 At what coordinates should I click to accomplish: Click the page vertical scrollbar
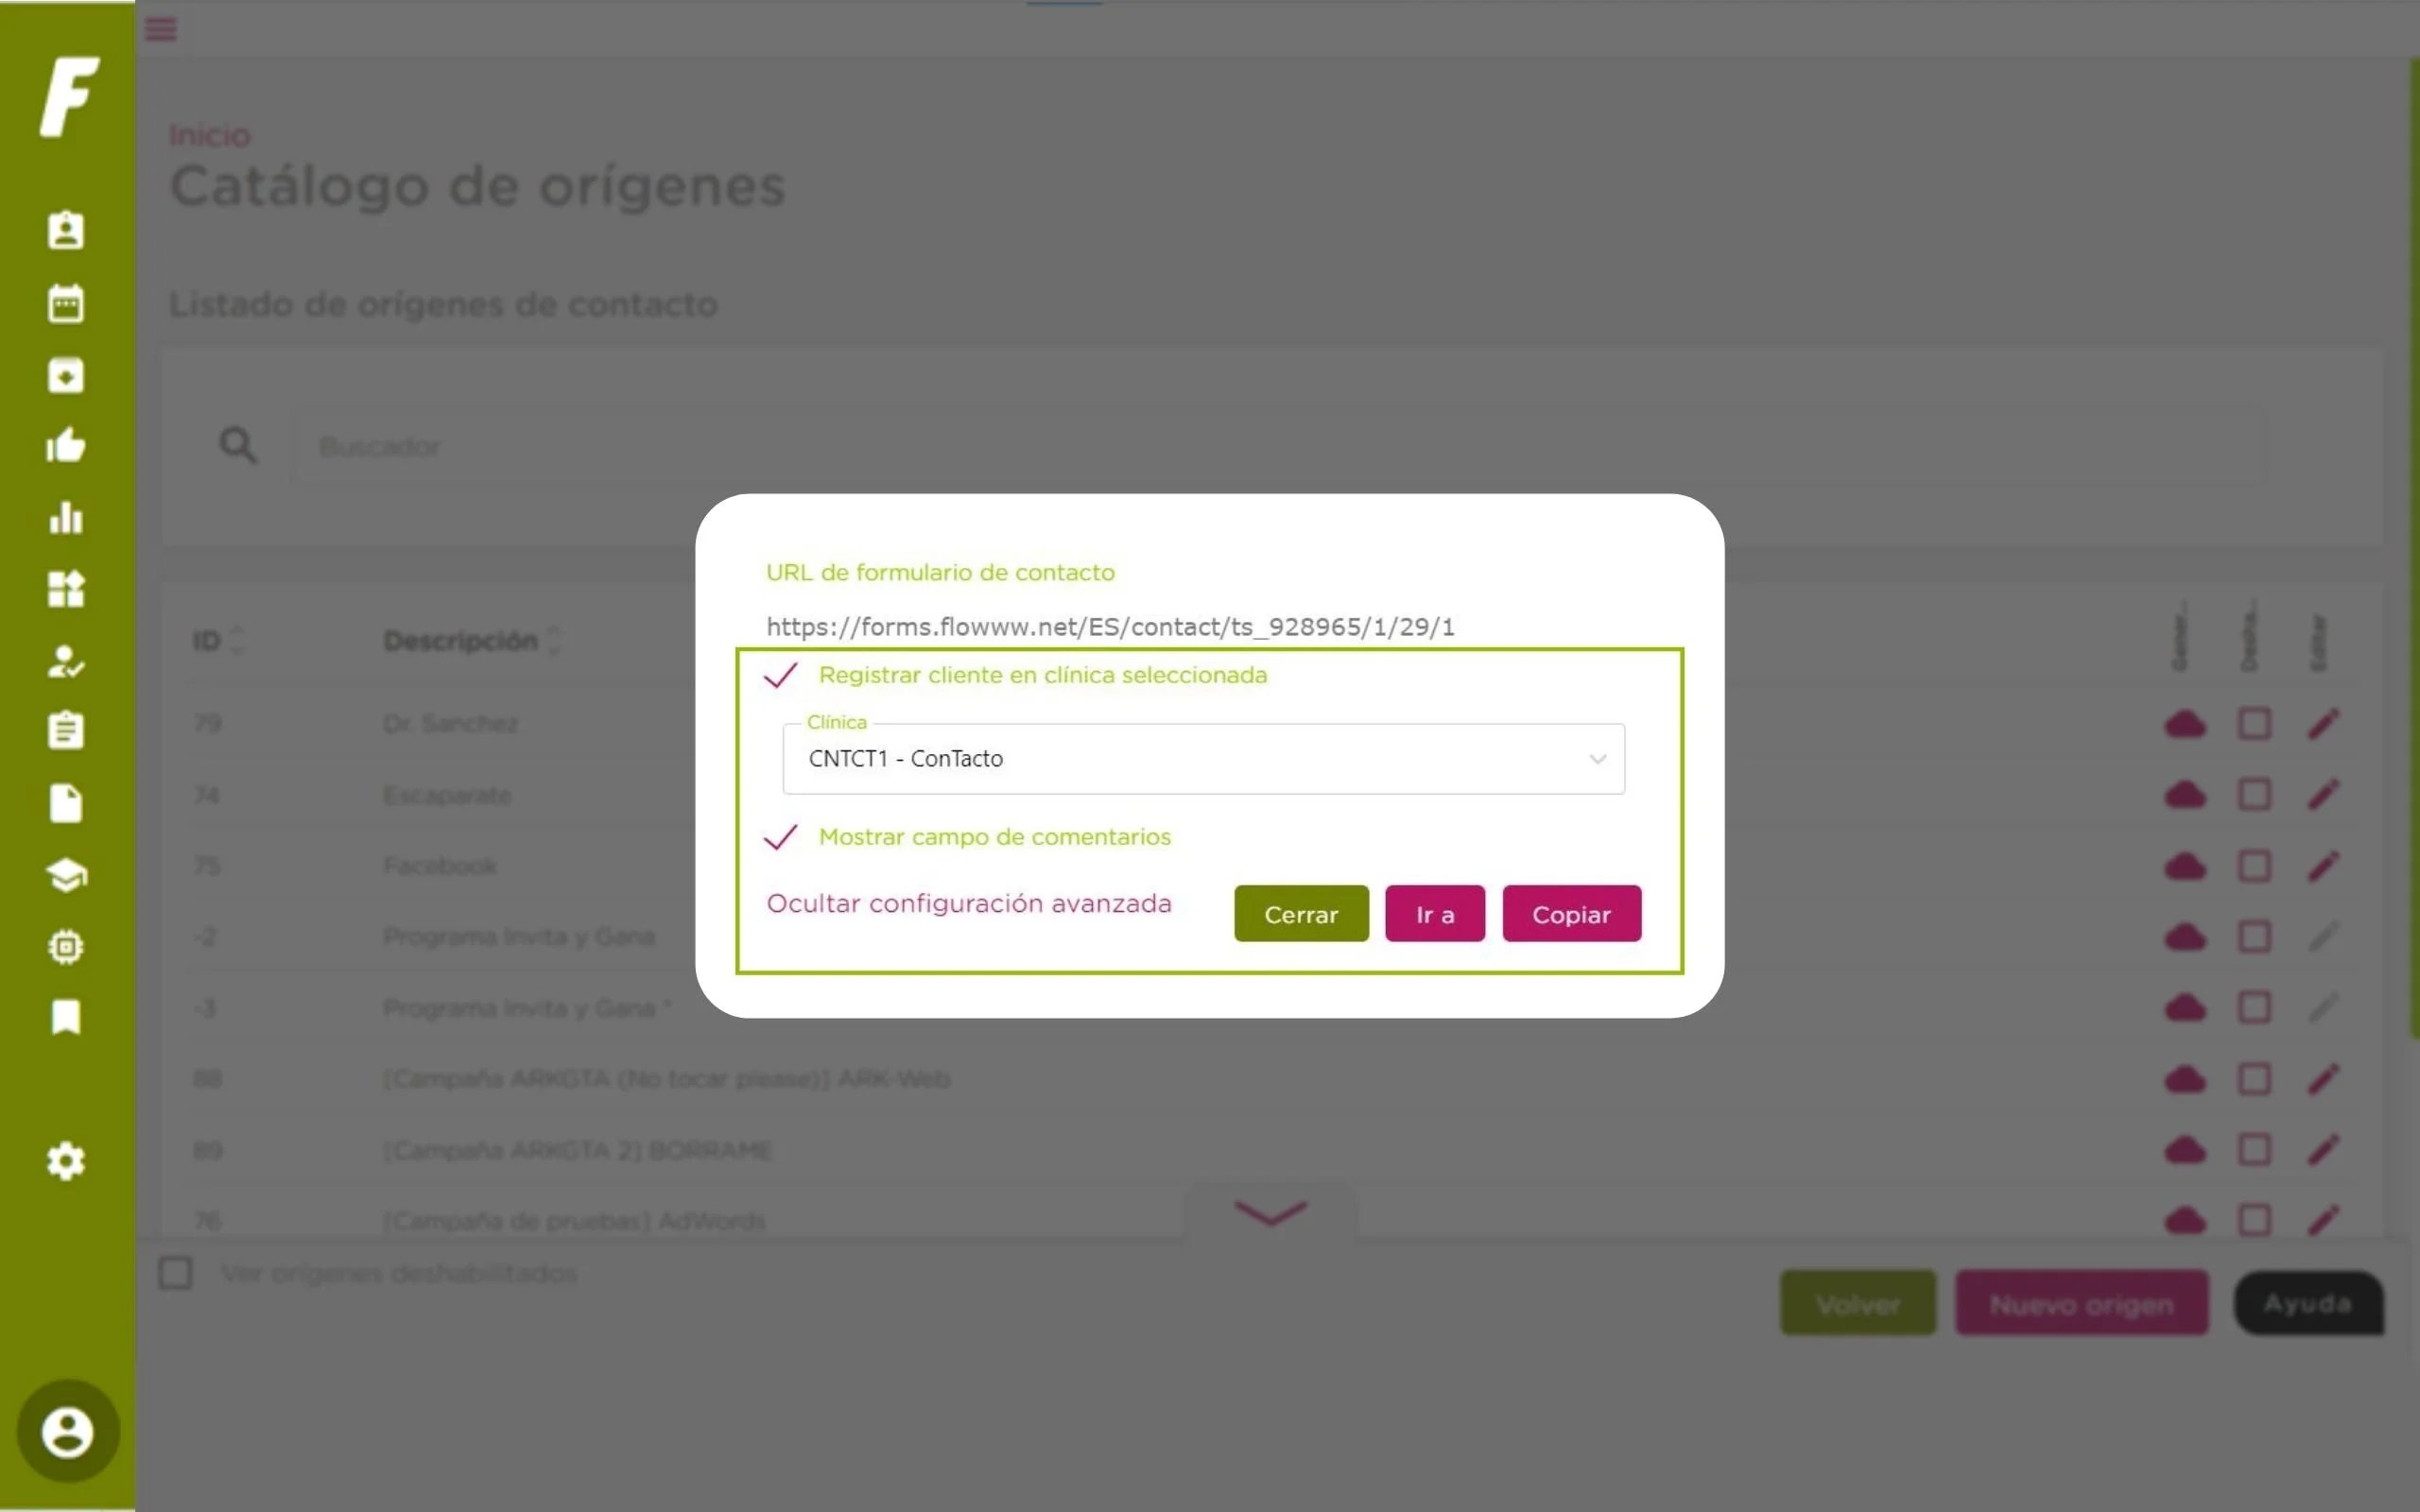coord(2413,548)
